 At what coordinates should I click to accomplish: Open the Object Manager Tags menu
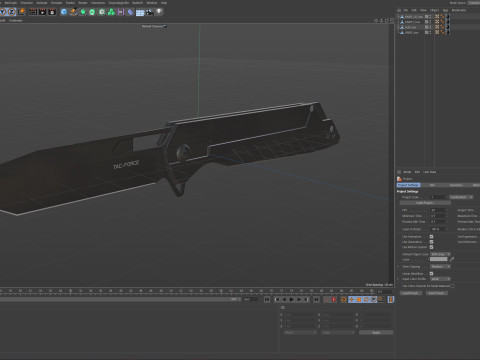coord(445,10)
